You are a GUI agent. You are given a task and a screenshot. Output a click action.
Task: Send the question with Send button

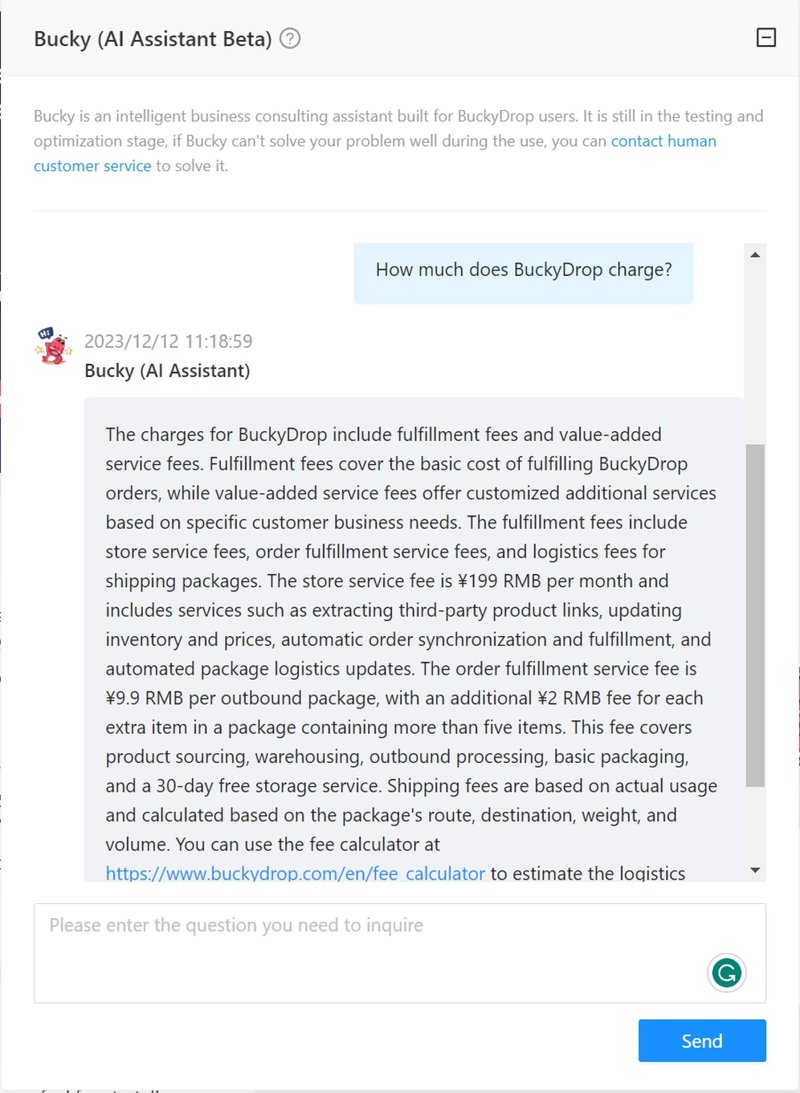[702, 1041]
